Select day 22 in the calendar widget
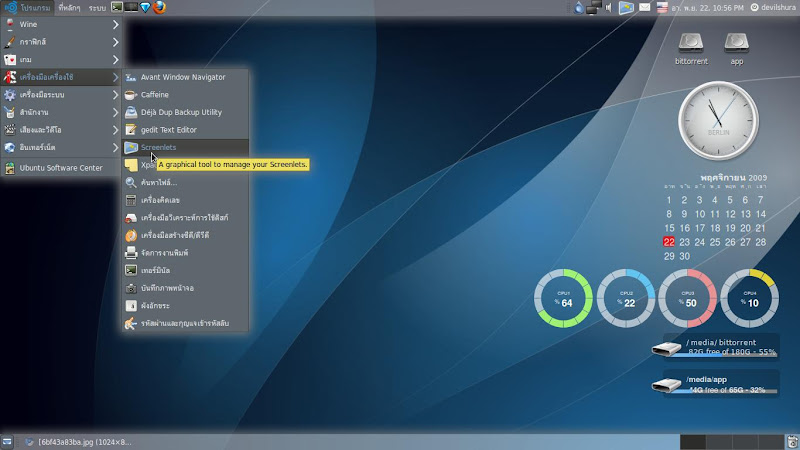Screen dimensions: 800x450 [669, 242]
